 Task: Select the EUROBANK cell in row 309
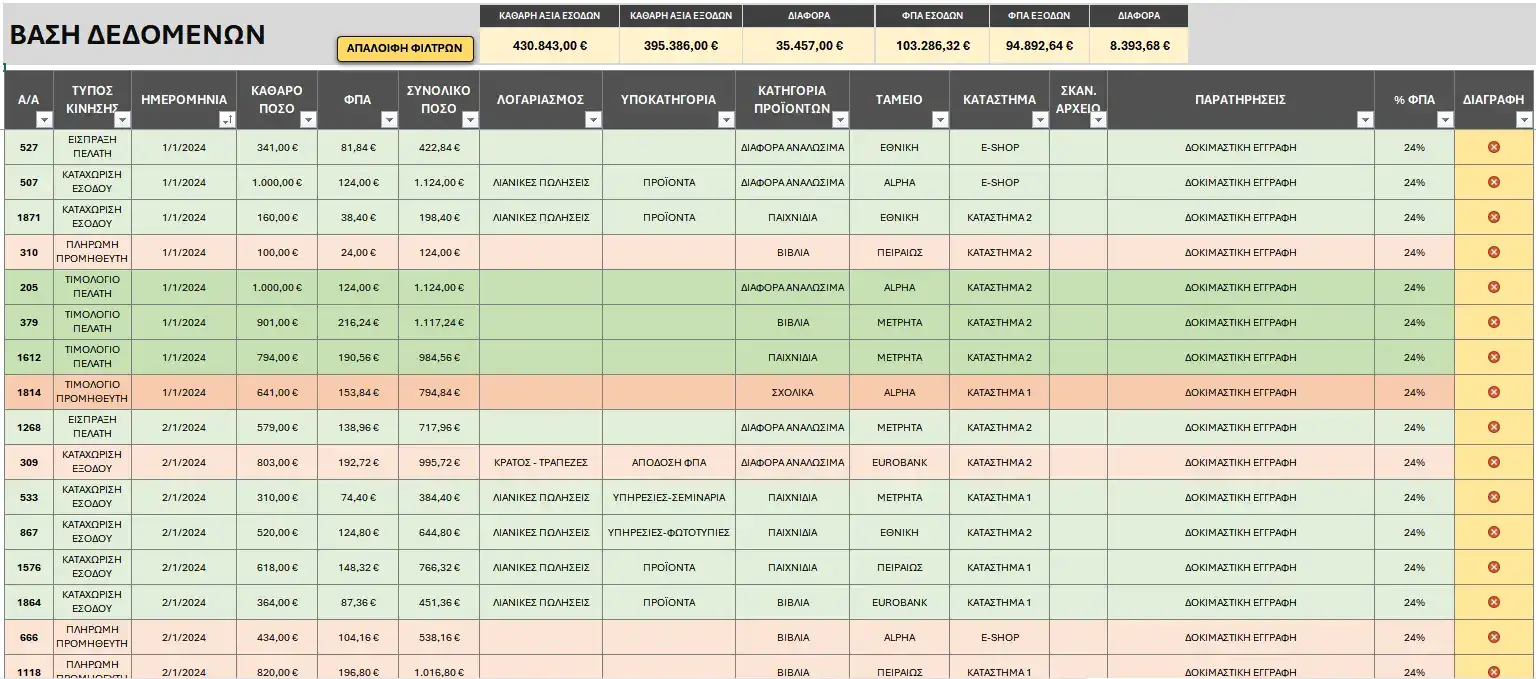pos(899,463)
